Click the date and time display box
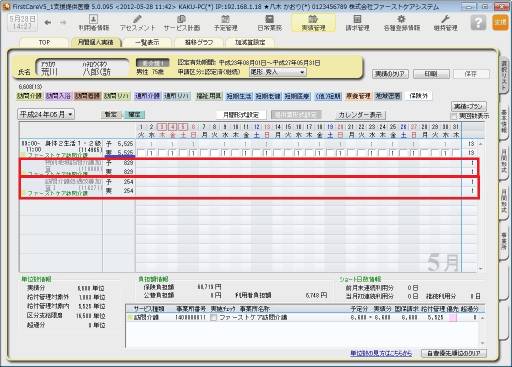The image size is (512, 367). [22, 23]
